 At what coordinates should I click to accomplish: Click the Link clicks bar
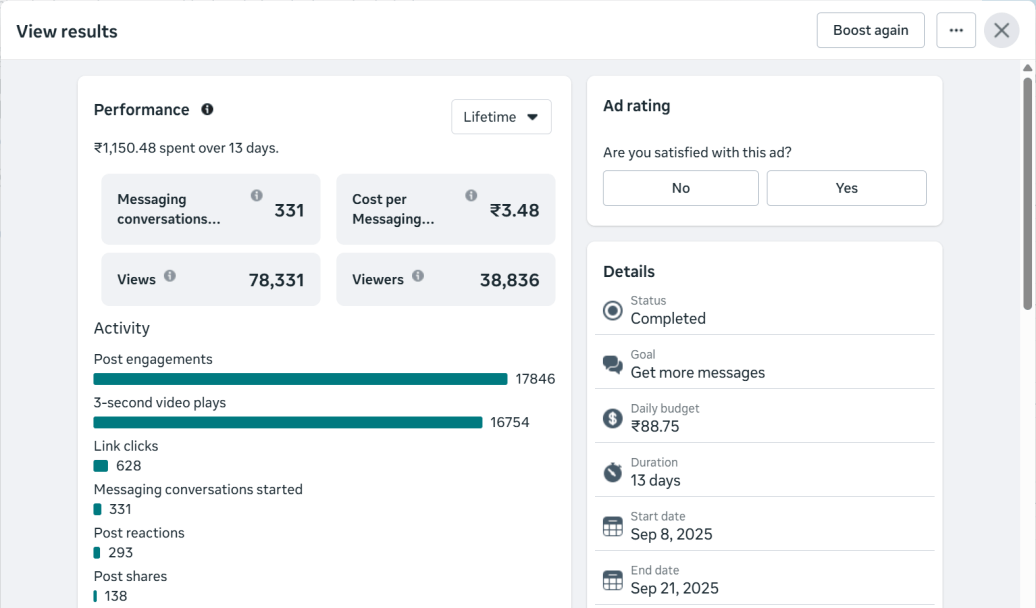[x=101, y=466]
